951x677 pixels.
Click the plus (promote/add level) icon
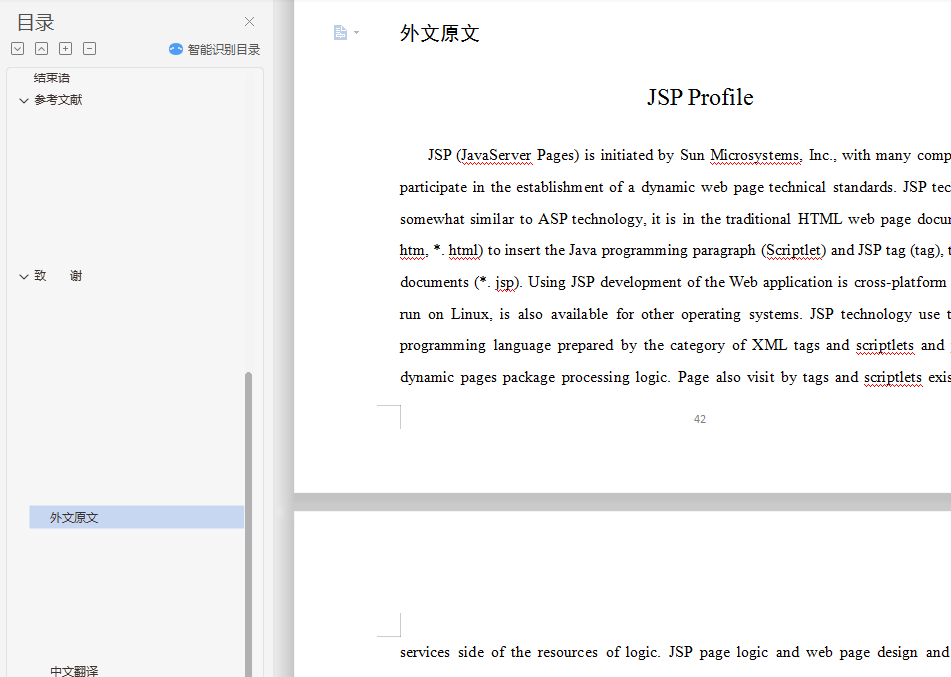(x=66, y=49)
